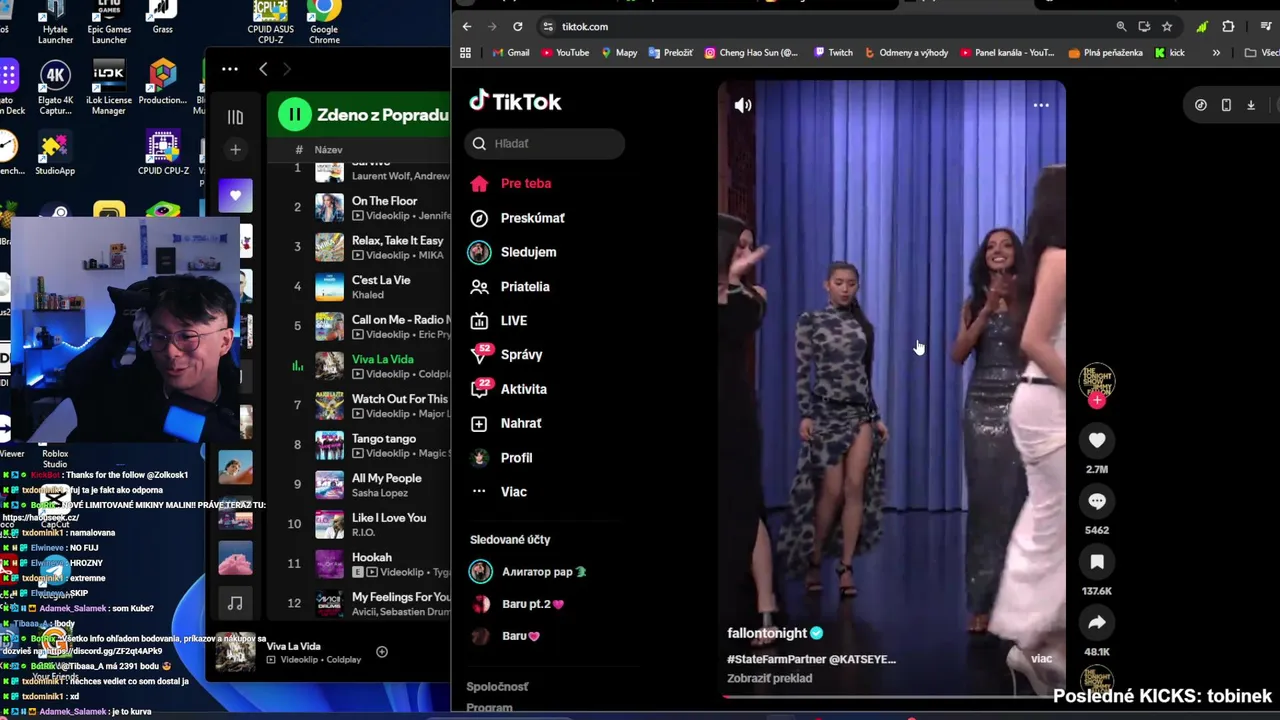Share the video with arrow icon

1097,623
